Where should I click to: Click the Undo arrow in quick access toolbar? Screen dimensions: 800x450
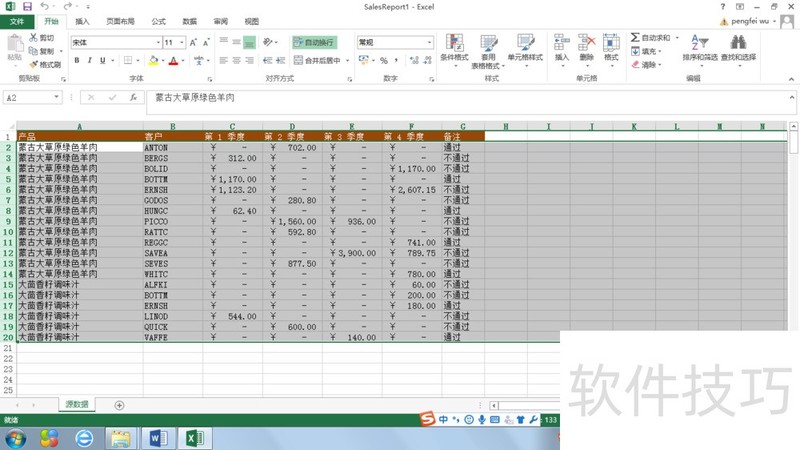tap(45, 7)
